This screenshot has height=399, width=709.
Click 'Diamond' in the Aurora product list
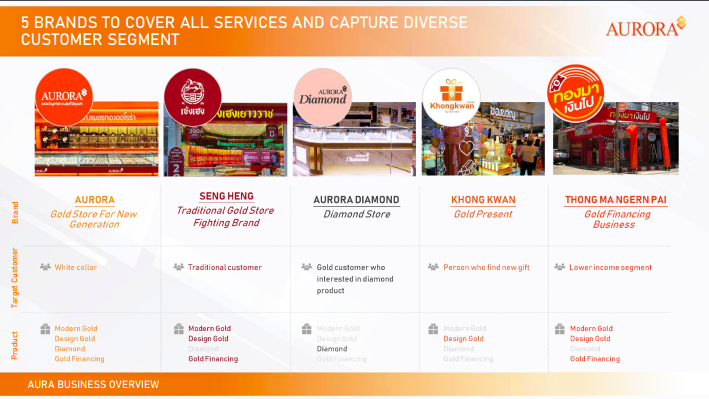[x=70, y=349]
